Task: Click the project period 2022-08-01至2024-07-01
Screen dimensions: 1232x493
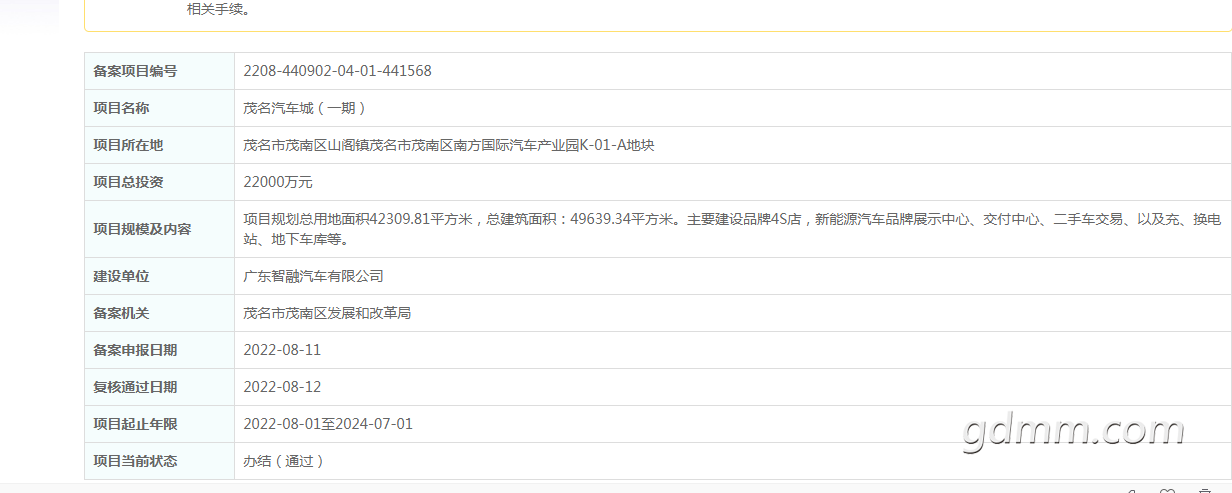Action: 328,424
